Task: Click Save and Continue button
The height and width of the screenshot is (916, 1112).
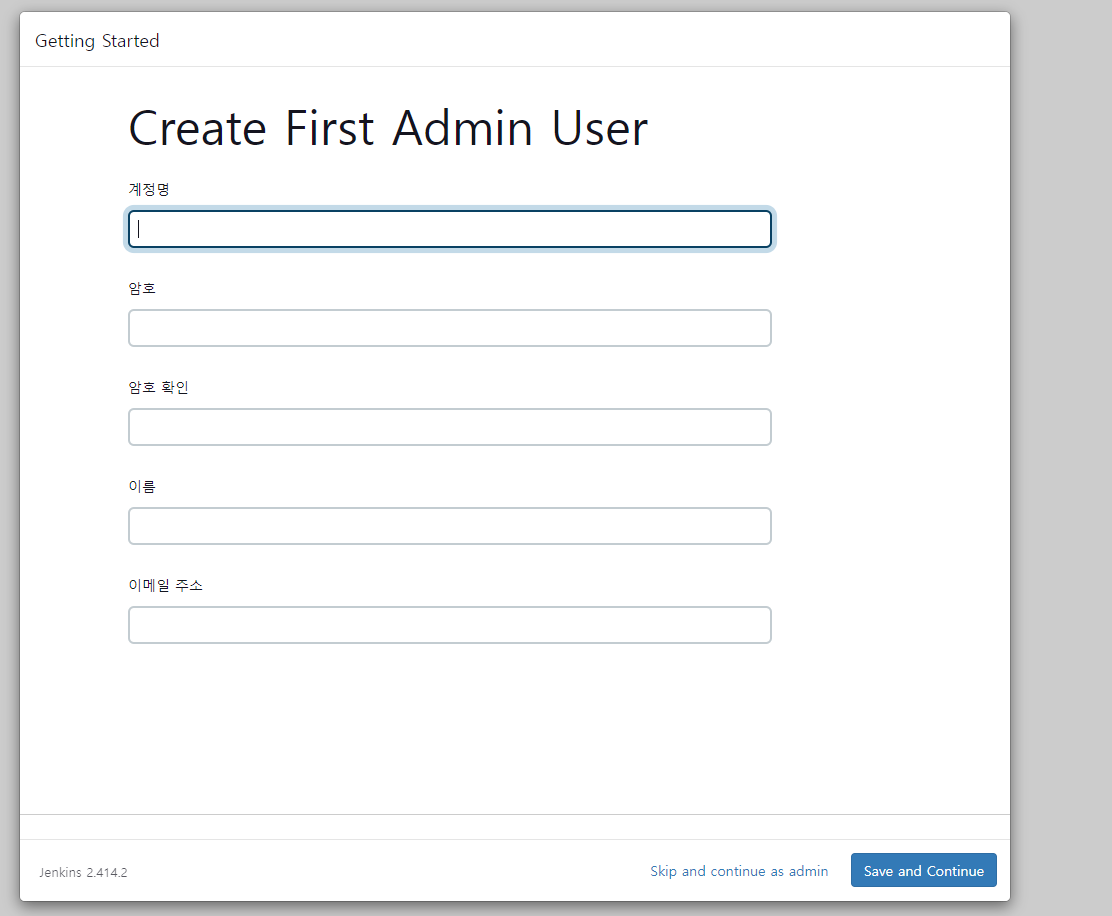Action: (x=923, y=871)
